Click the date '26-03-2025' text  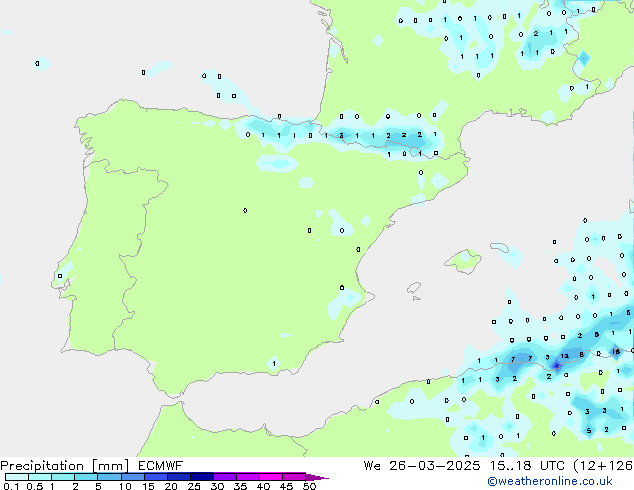coord(435,466)
